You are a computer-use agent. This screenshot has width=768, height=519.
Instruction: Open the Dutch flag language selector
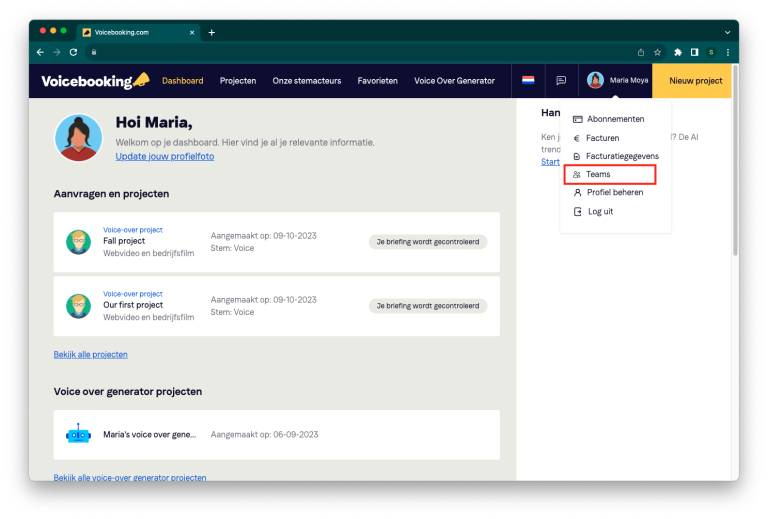click(528, 80)
